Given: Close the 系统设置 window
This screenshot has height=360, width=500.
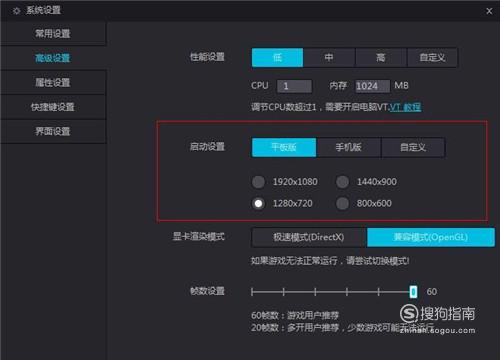Looking at the screenshot, I should click(x=489, y=11).
